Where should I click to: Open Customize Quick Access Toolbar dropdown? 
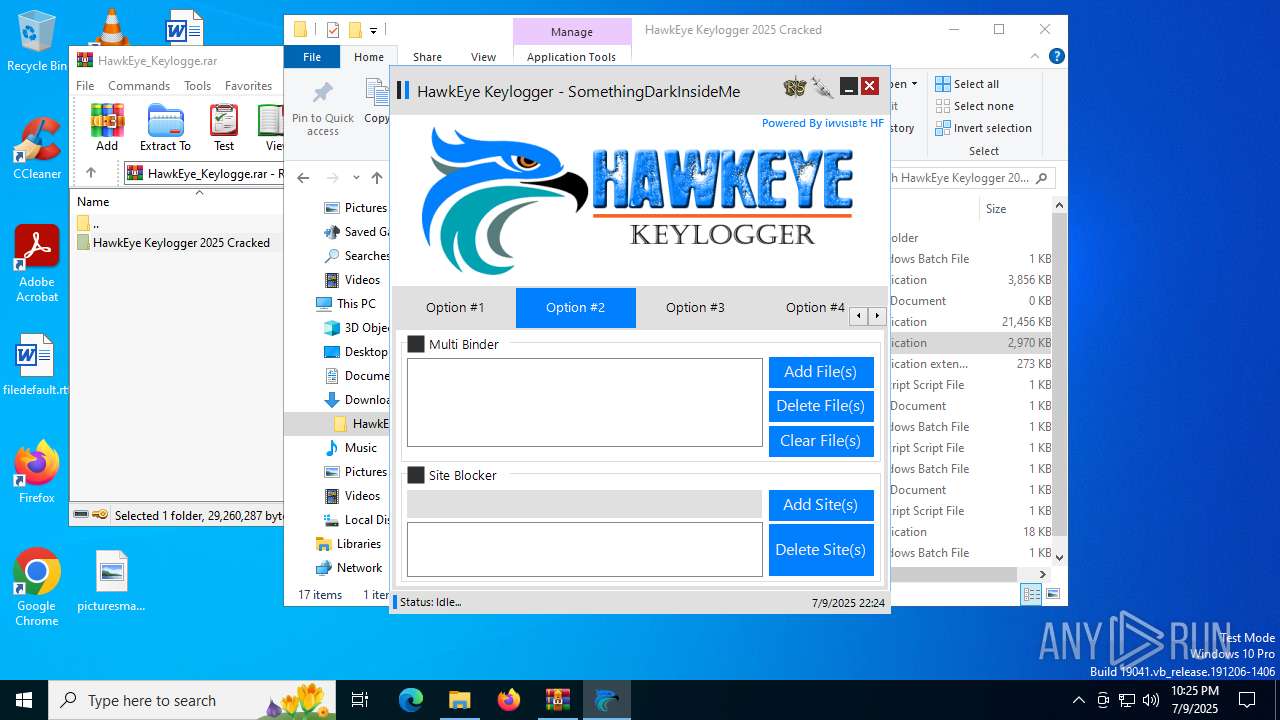[x=373, y=31]
